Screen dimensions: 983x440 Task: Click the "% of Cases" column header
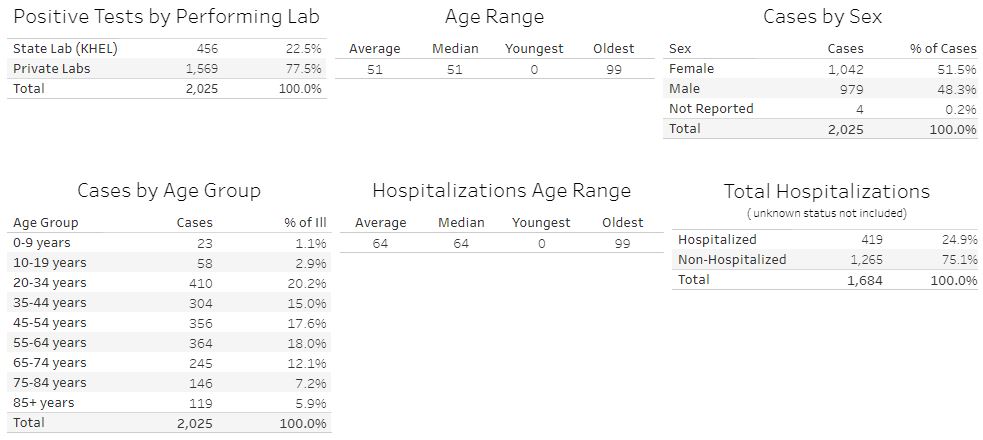click(945, 48)
